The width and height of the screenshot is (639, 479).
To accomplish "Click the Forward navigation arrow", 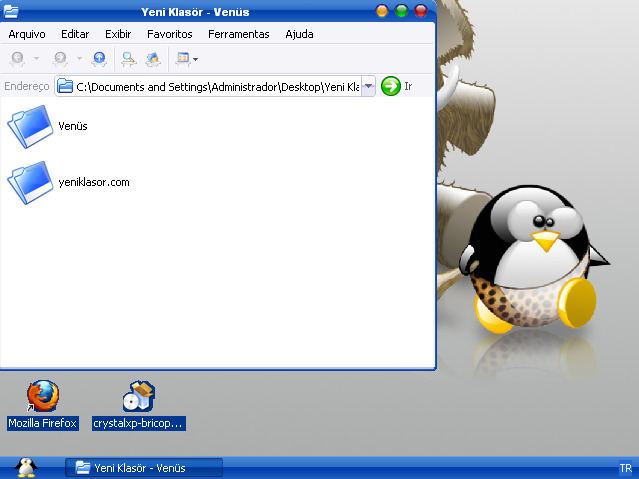I will click(60, 59).
